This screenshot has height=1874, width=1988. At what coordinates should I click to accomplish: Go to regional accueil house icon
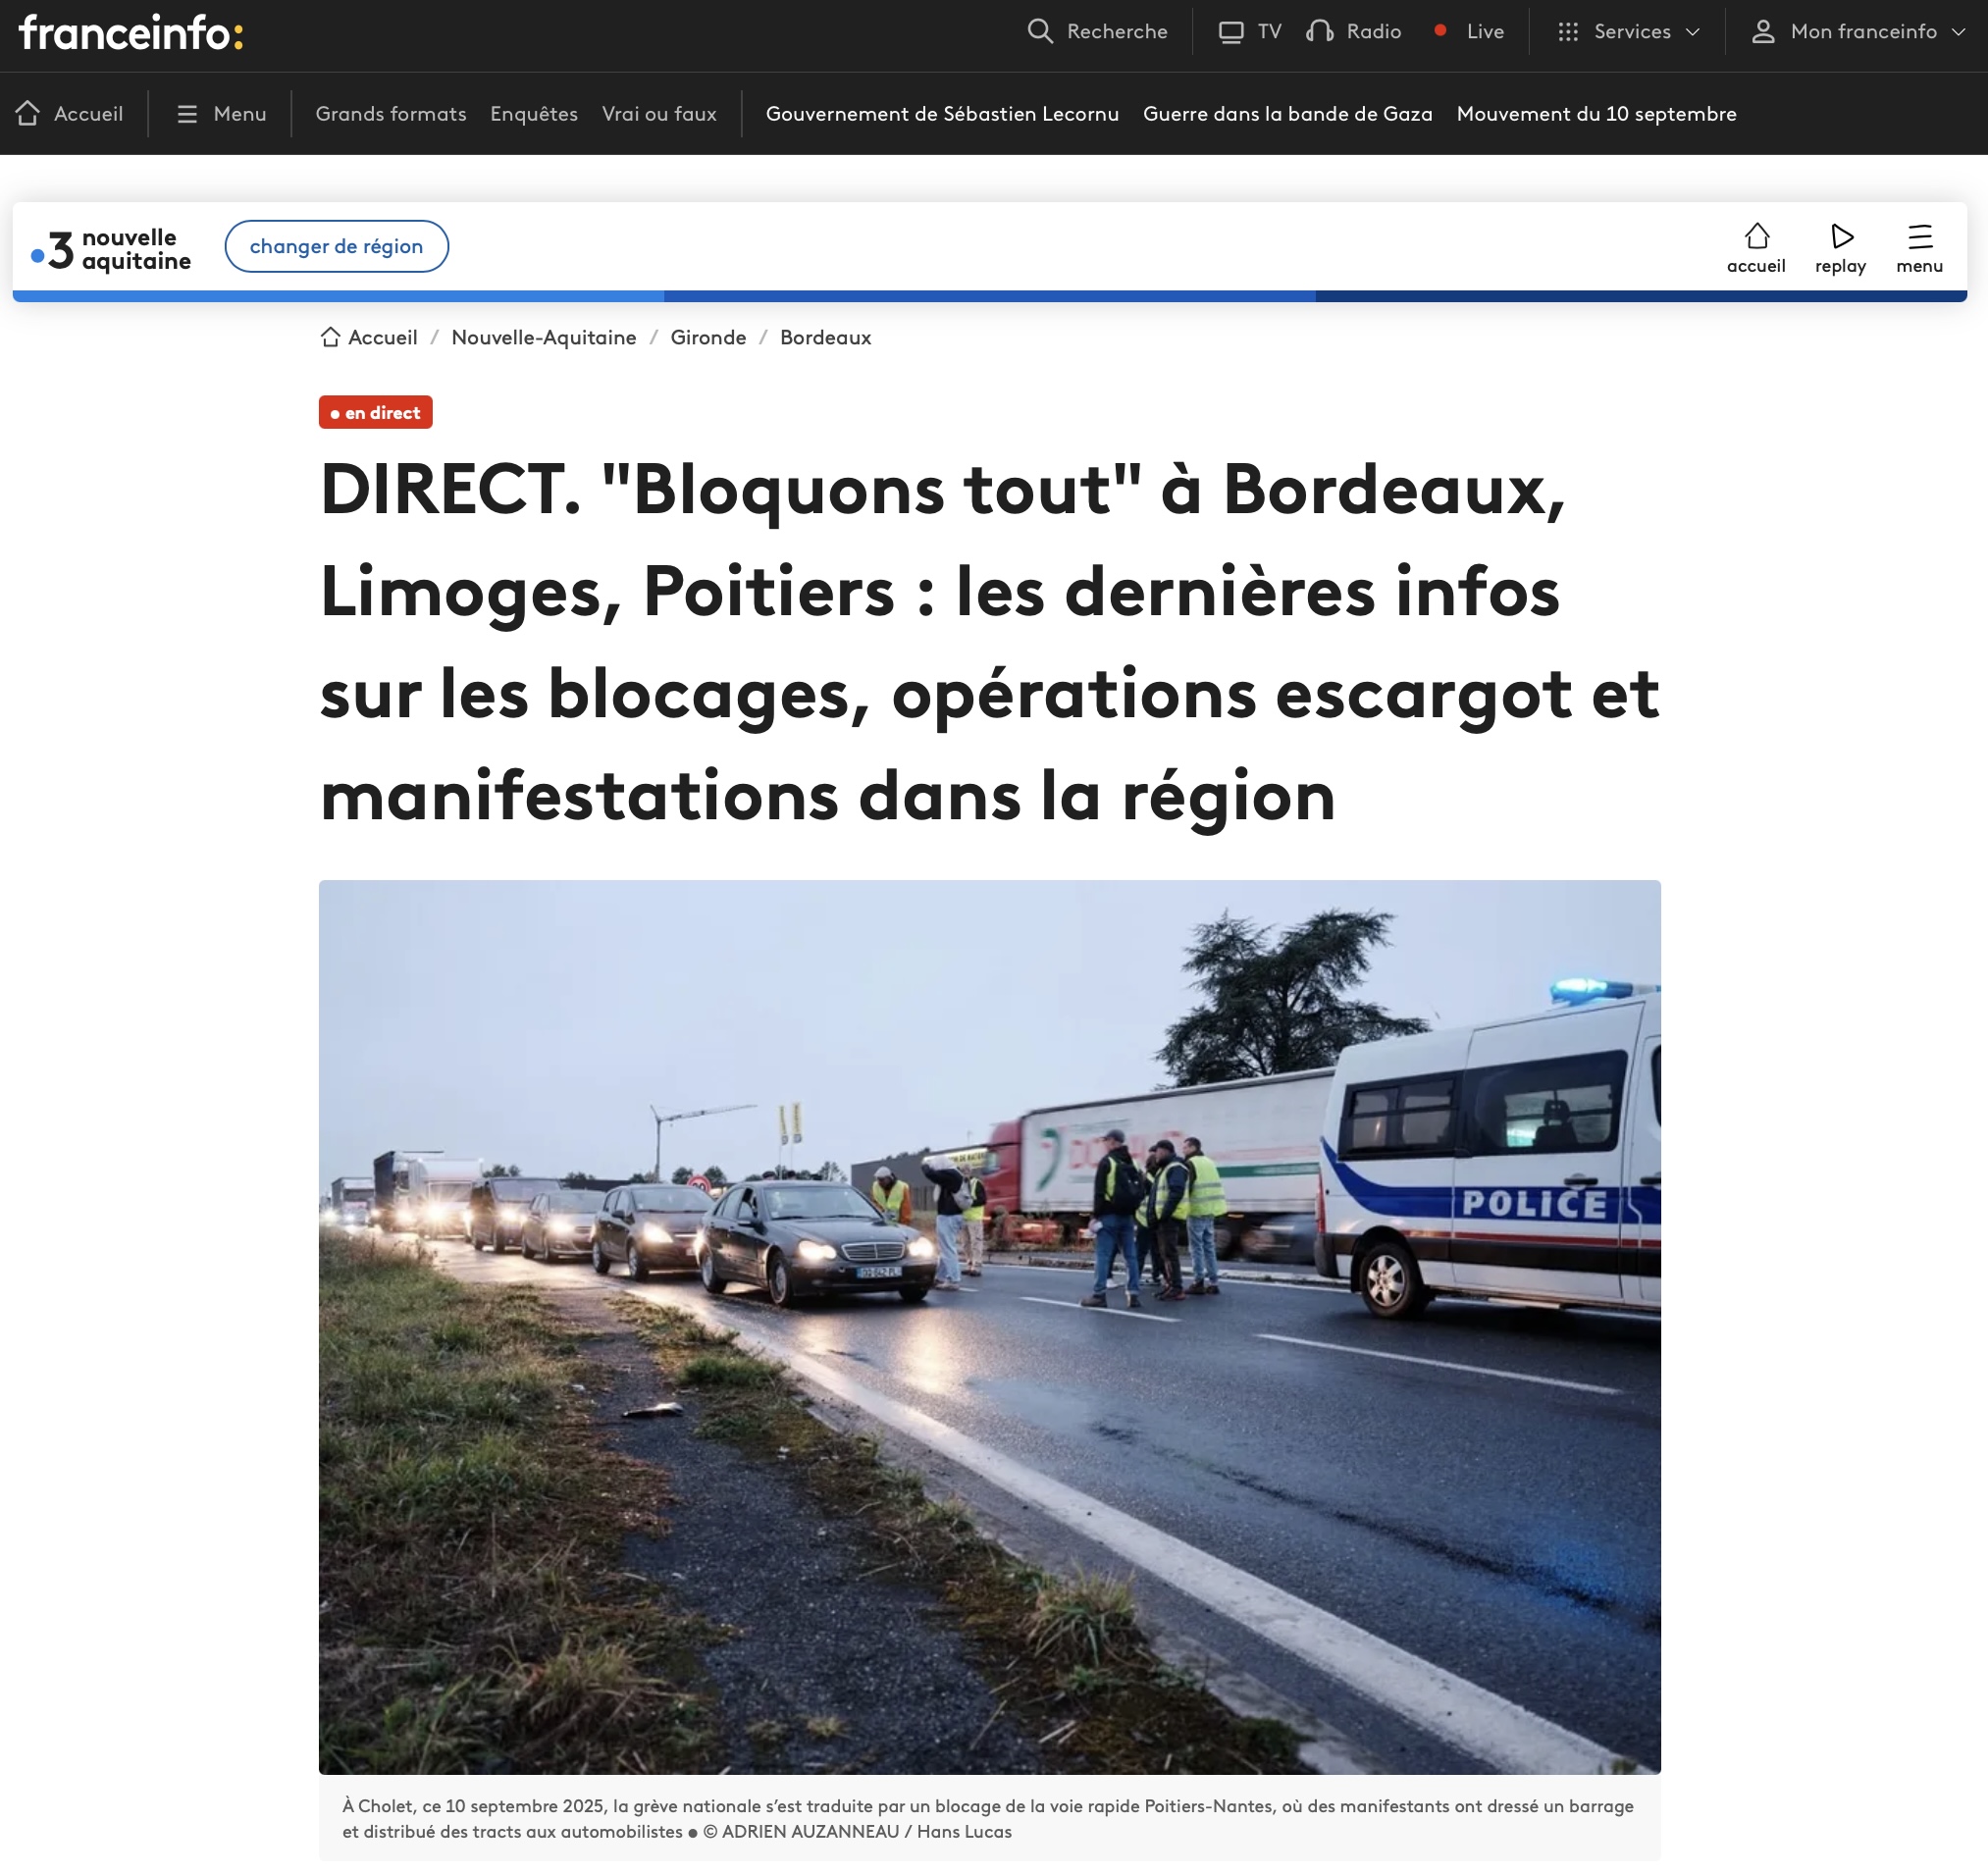click(1756, 237)
